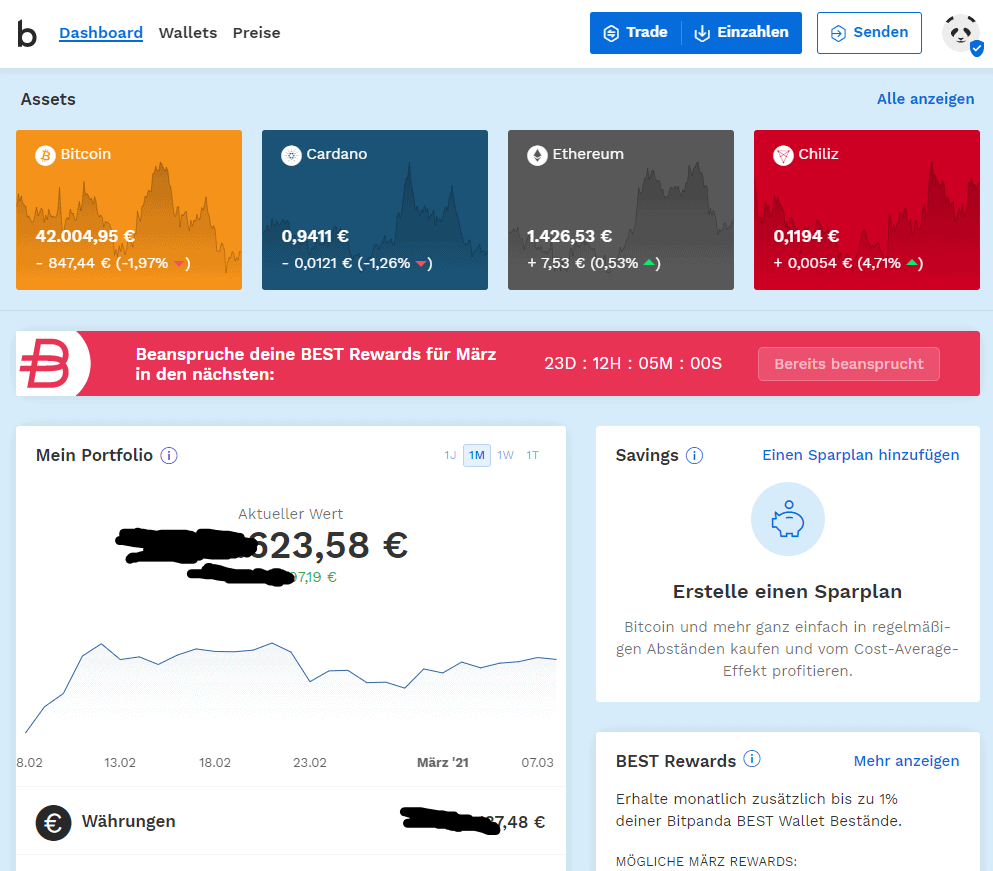The height and width of the screenshot is (871, 993).
Task: Open the Cardano asset card
Action: [x=375, y=210]
